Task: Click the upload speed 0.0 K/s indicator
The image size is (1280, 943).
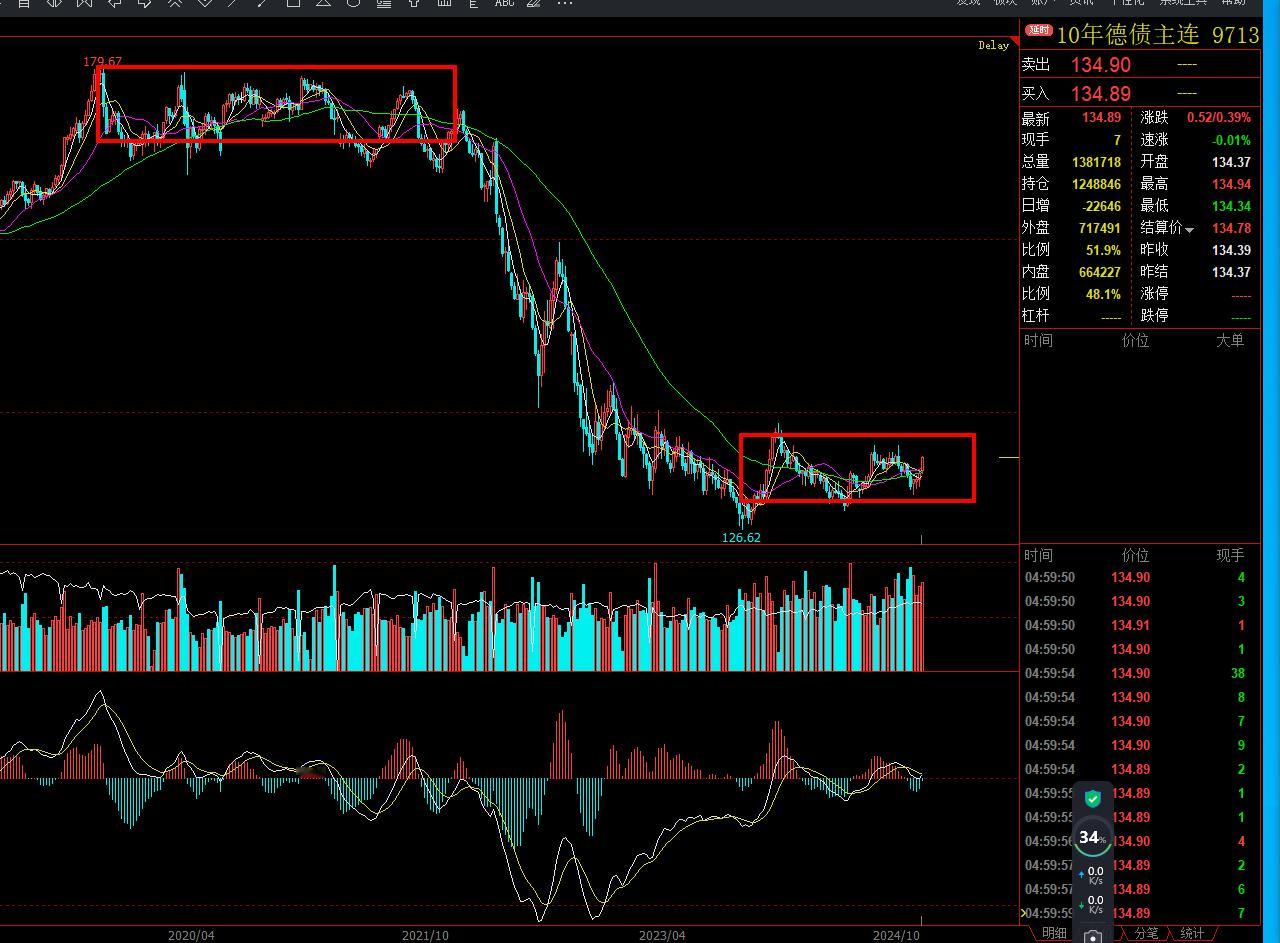Action: [x=1094, y=875]
